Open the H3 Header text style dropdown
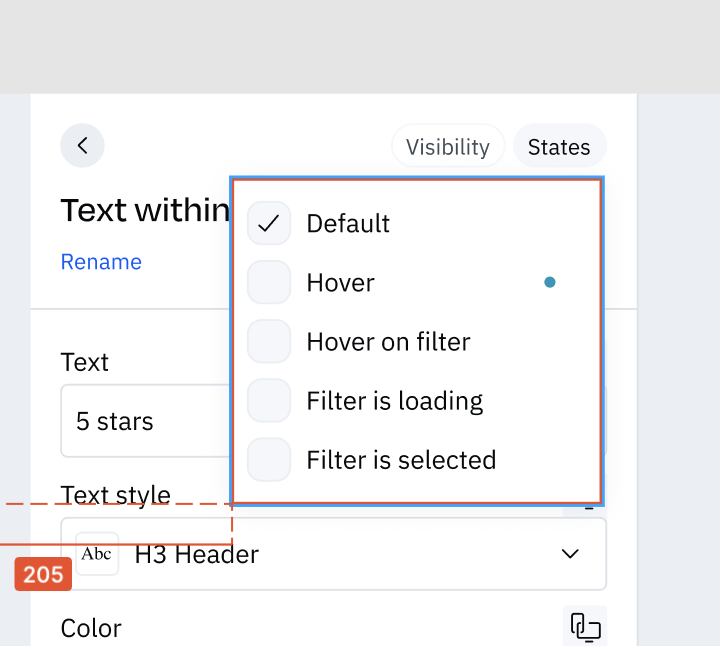This screenshot has width=720, height=646. click(x=333, y=554)
